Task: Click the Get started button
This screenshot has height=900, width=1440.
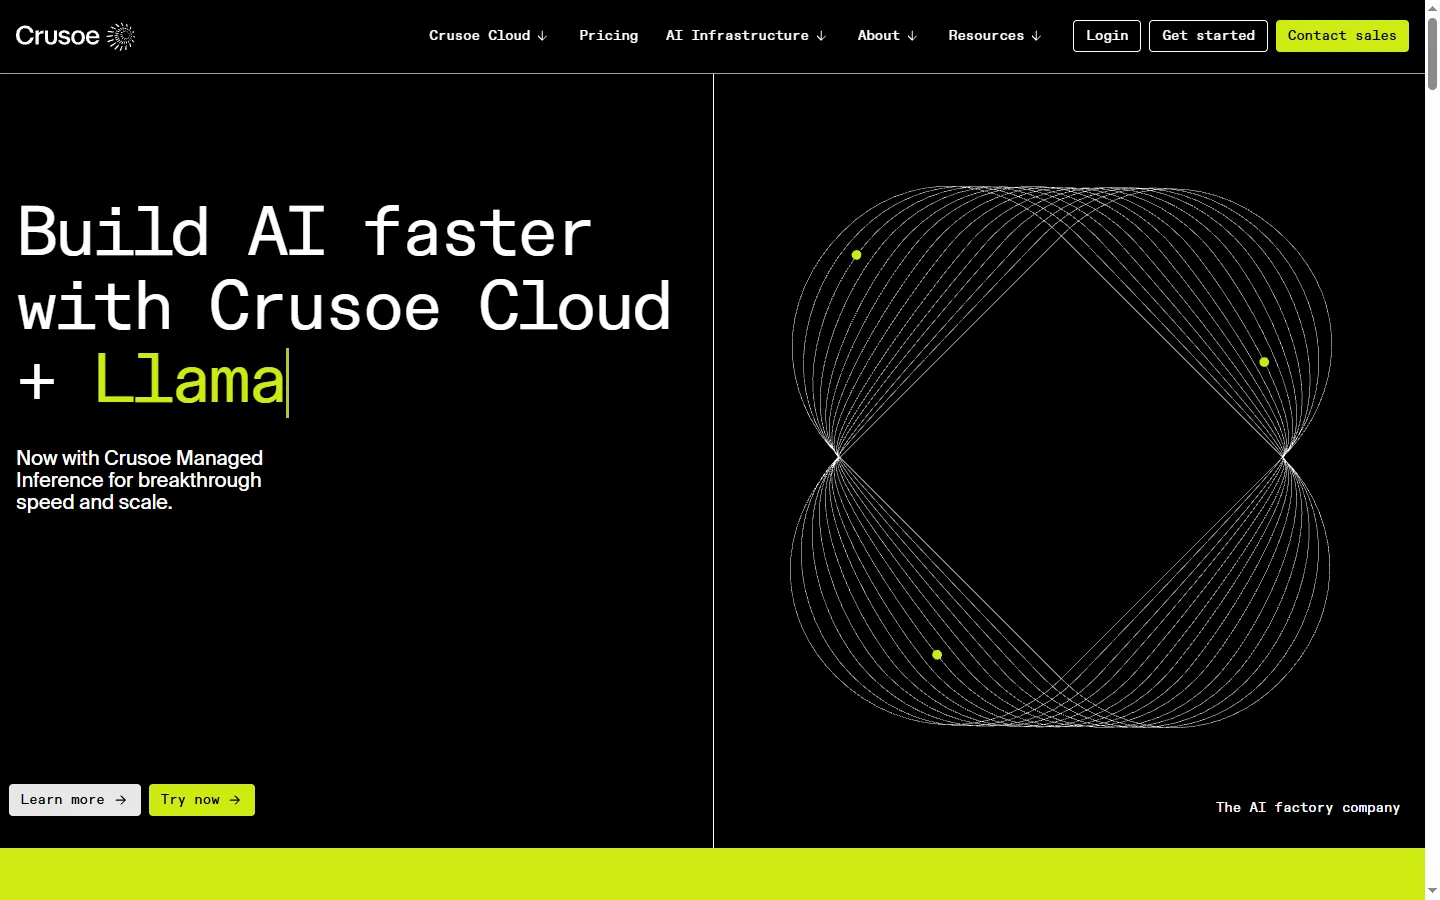Action: coord(1208,36)
